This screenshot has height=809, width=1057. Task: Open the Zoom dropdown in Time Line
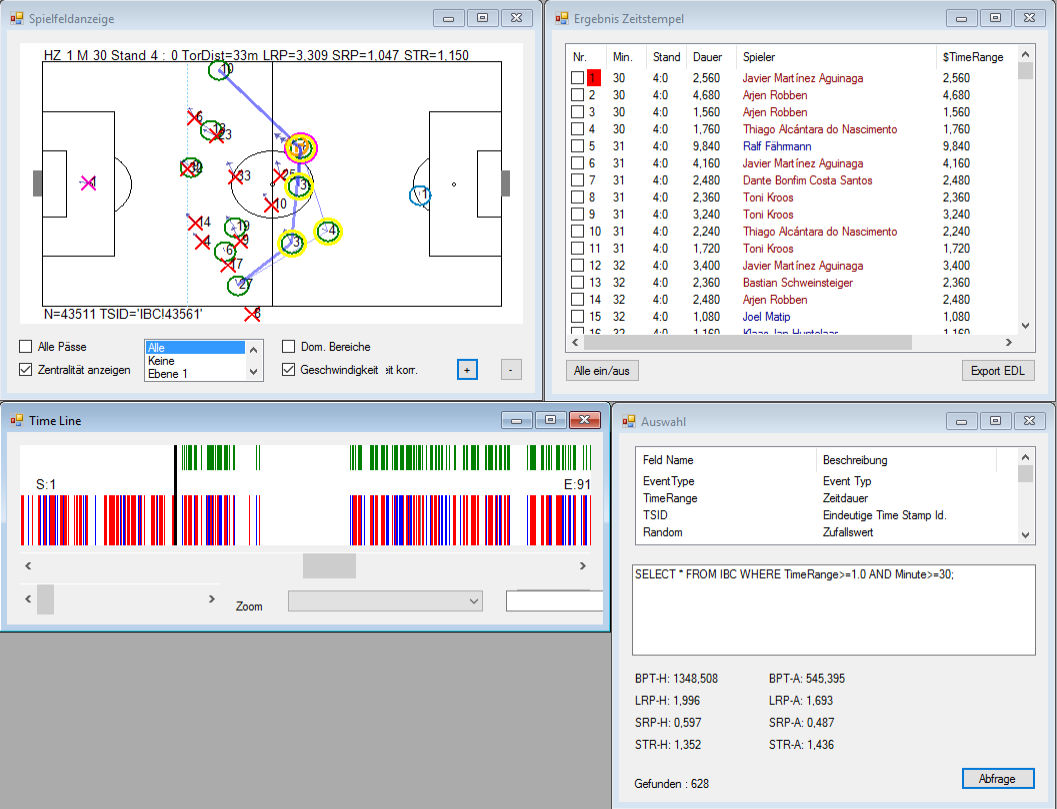click(385, 600)
